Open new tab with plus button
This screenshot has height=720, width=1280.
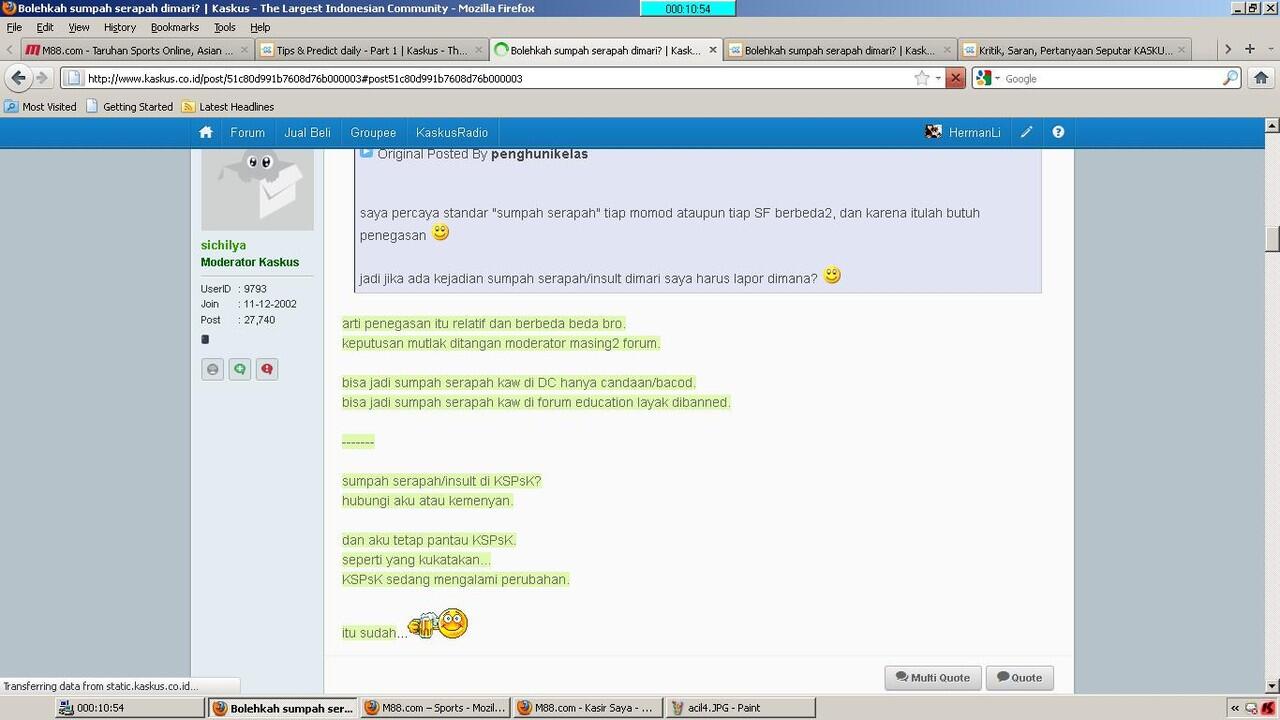pyautogui.click(x=1250, y=49)
